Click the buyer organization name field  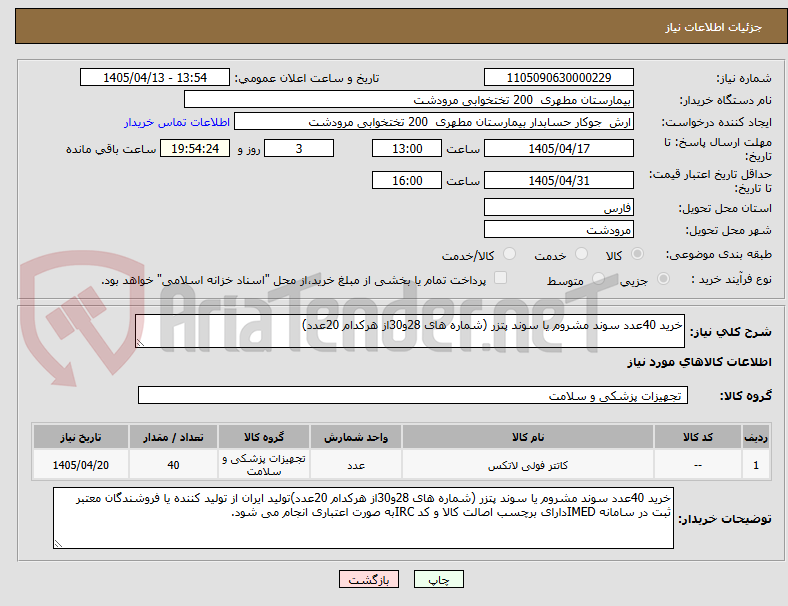(409, 99)
